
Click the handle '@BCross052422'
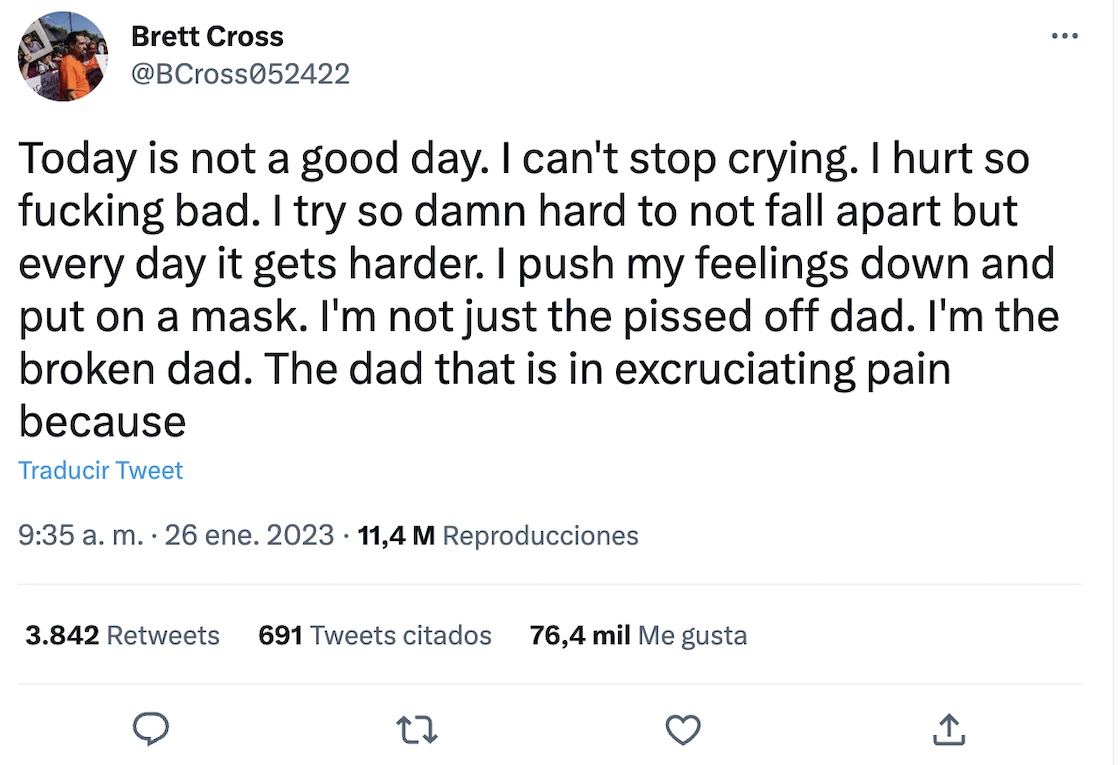(240, 73)
